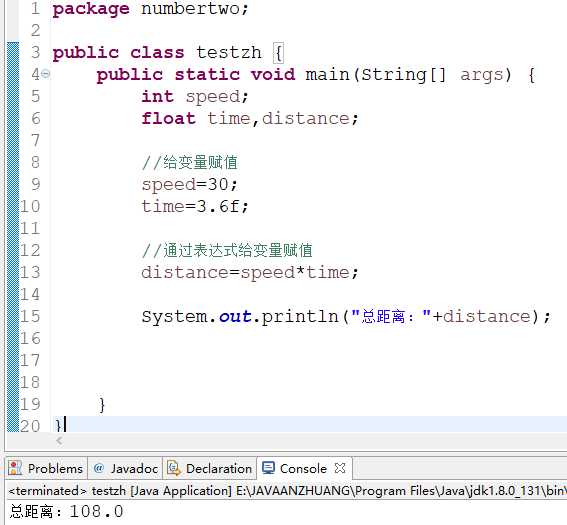Viewport: 567px width, 525px height.
Task: Click the closing brace on line 19
Action: point(102,405)
